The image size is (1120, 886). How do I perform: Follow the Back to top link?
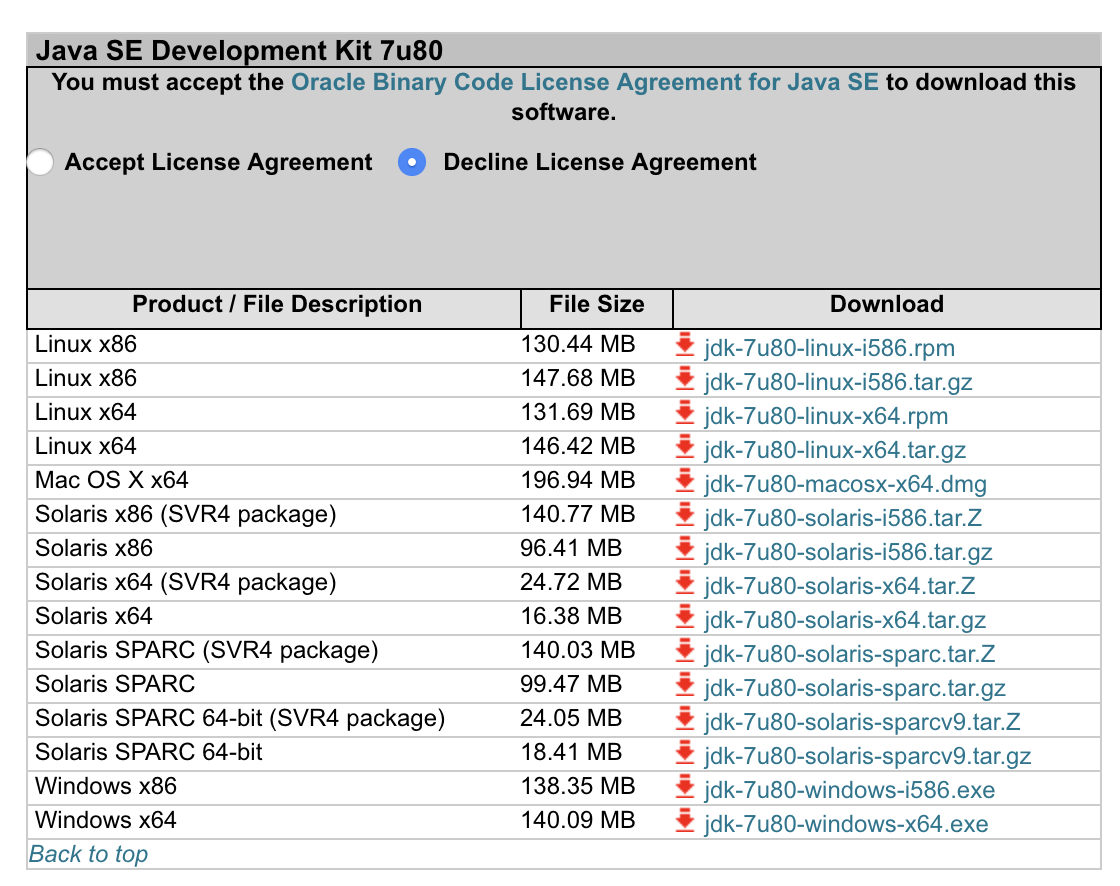click(89, 854)
